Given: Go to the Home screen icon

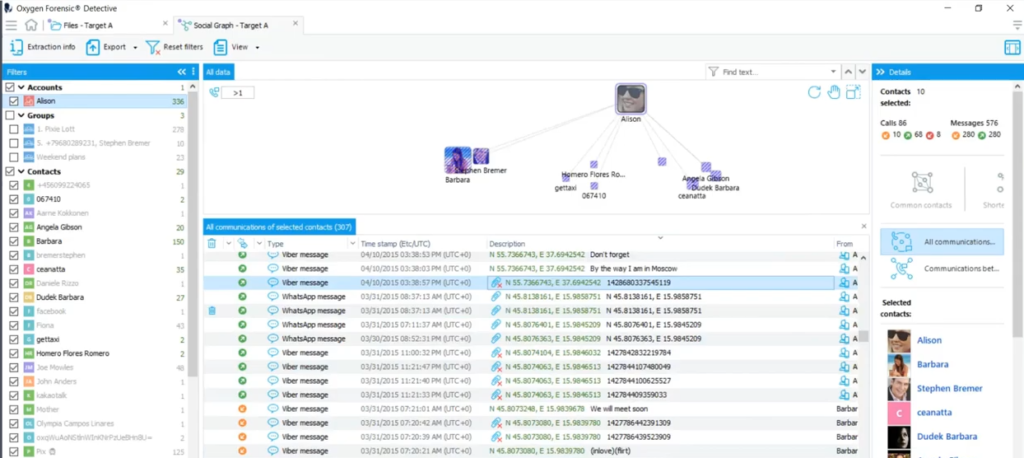Looking at the screenshot, I should click(31, 25).
